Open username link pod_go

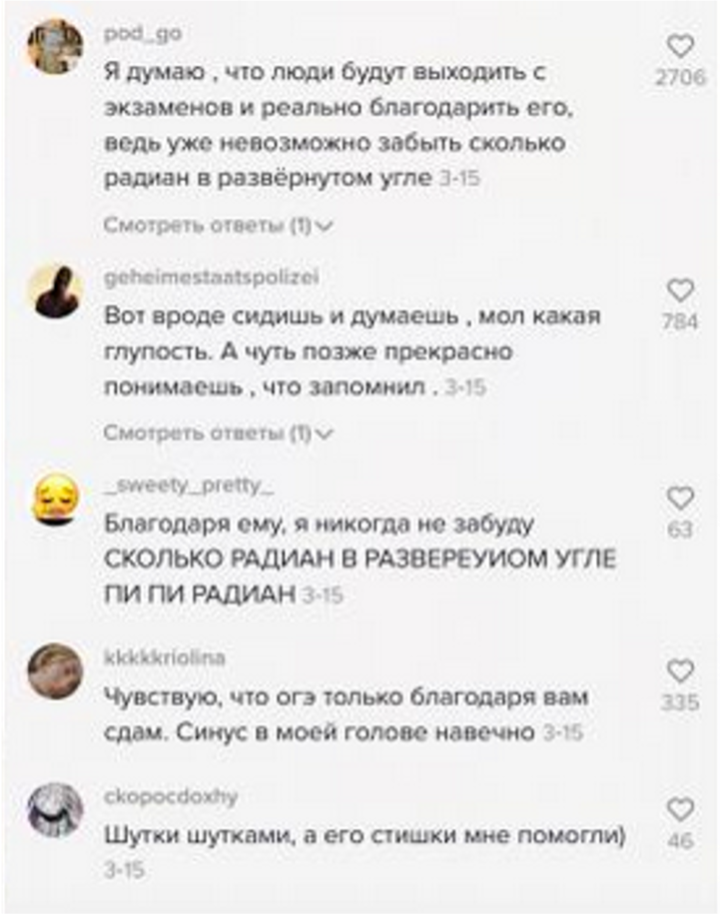143,34
